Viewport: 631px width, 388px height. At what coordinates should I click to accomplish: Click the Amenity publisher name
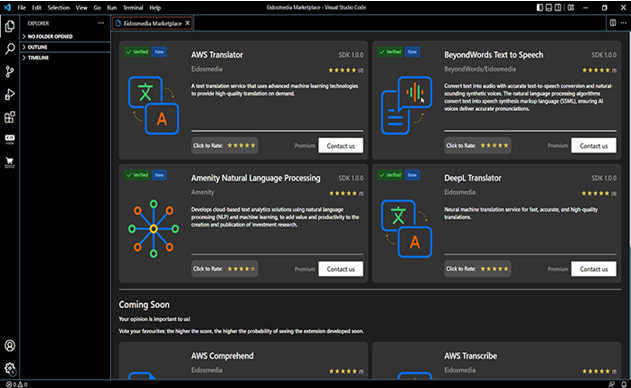tap(202, 192)
